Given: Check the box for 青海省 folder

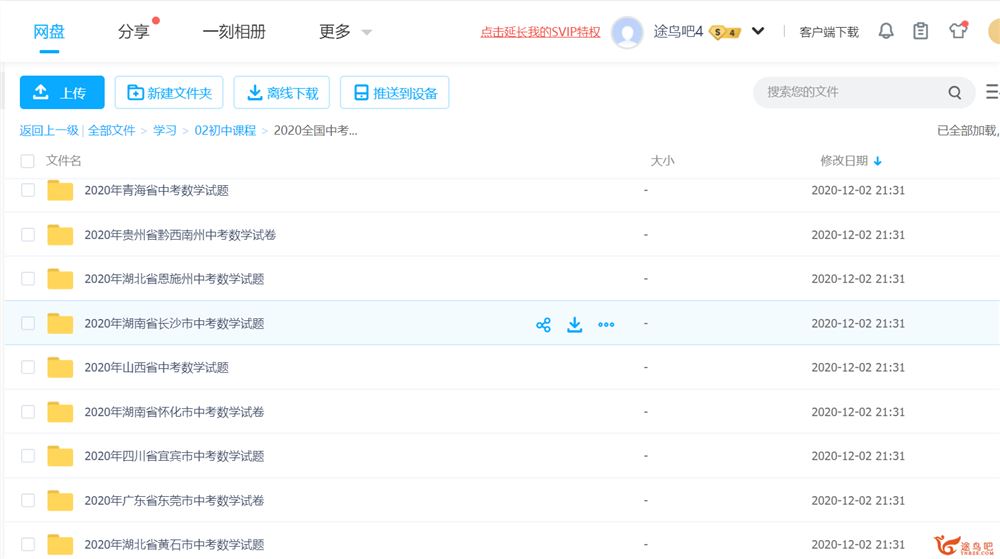Looking at the screenshot, I should click(x=27, y=190).
